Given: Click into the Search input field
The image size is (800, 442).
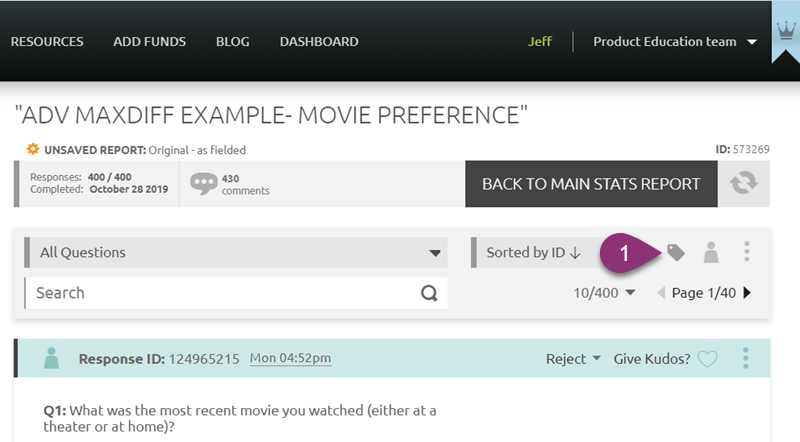Looking at the screenshot, I should [220, 293].
